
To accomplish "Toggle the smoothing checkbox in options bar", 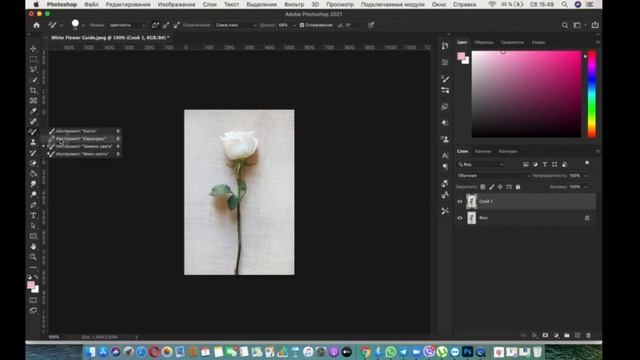I will pyautogui.click(x=302, y=25).
